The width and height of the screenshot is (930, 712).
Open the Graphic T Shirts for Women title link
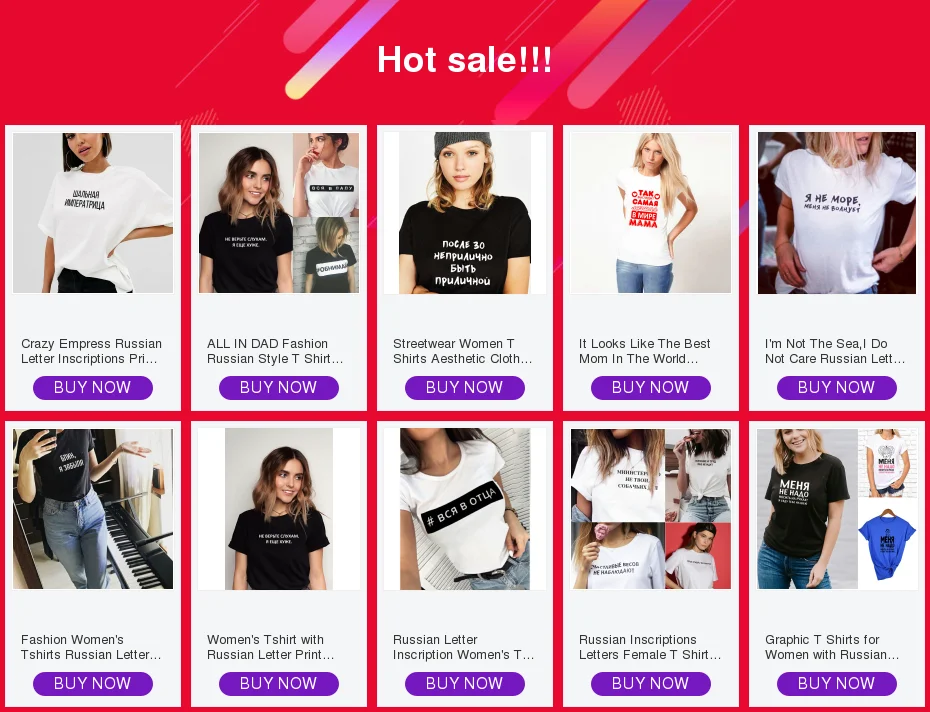[x=832, y=647]
